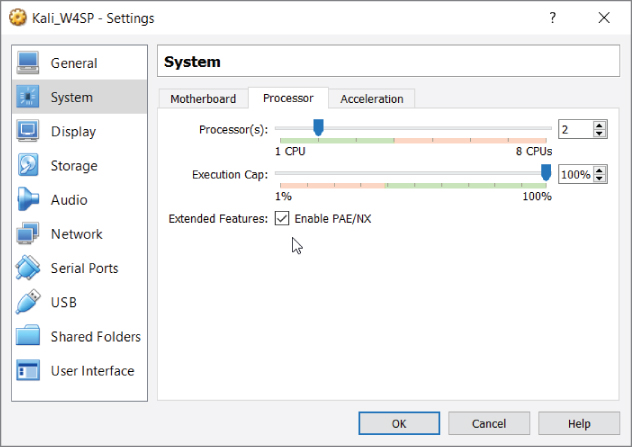Image resolution: width=632 pixels, height=447 pixels.
Task: Lower execution cap with down arrow
Action: (599, 179)
